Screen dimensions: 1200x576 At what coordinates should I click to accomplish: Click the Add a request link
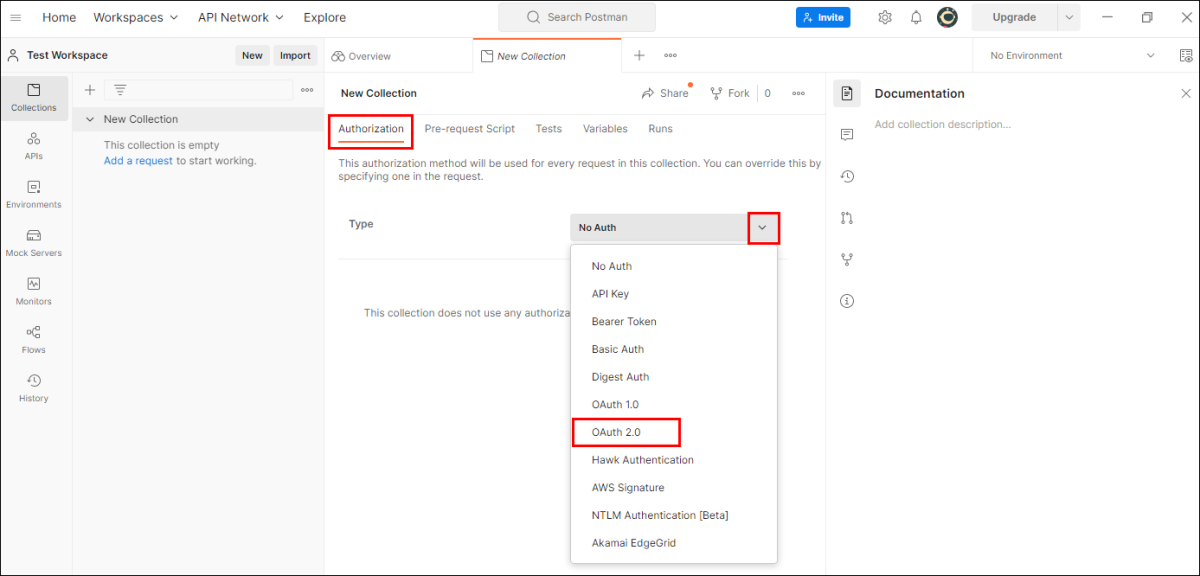point(138,161)
